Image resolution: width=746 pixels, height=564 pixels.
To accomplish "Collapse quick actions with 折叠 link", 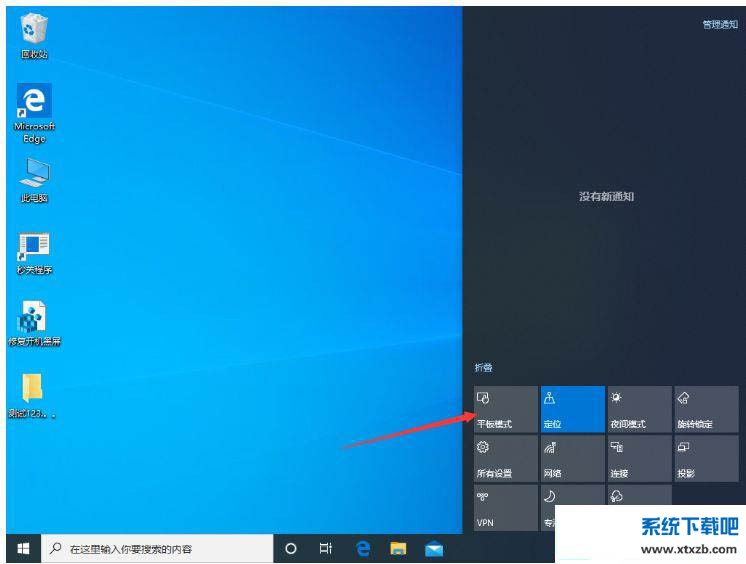I will (x=483, y=369).
